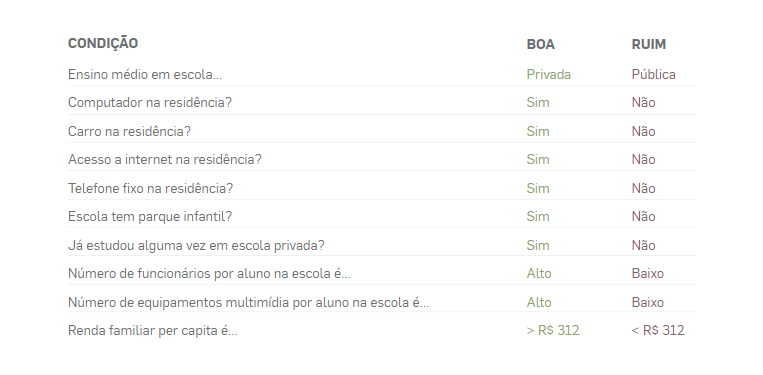
Task: Click 'Não' for Carro na residência
Action: (643, 131)
